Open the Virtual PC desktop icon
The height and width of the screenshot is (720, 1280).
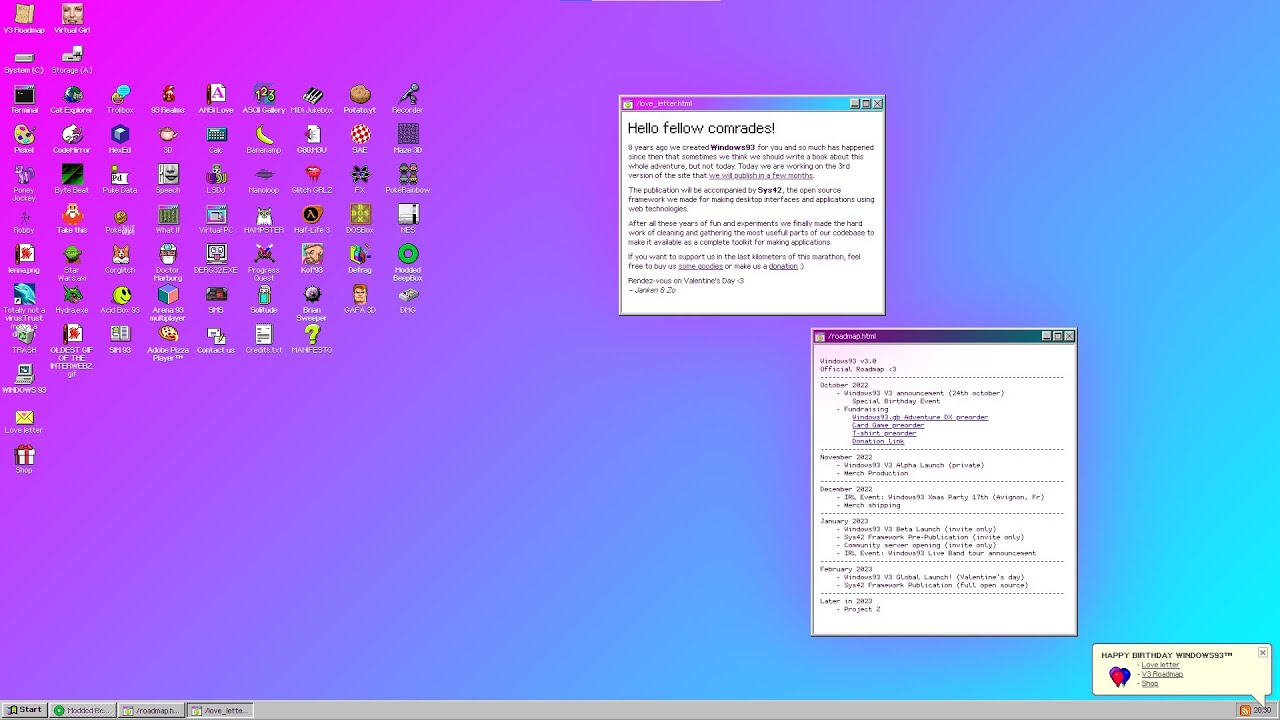[216, 219]
